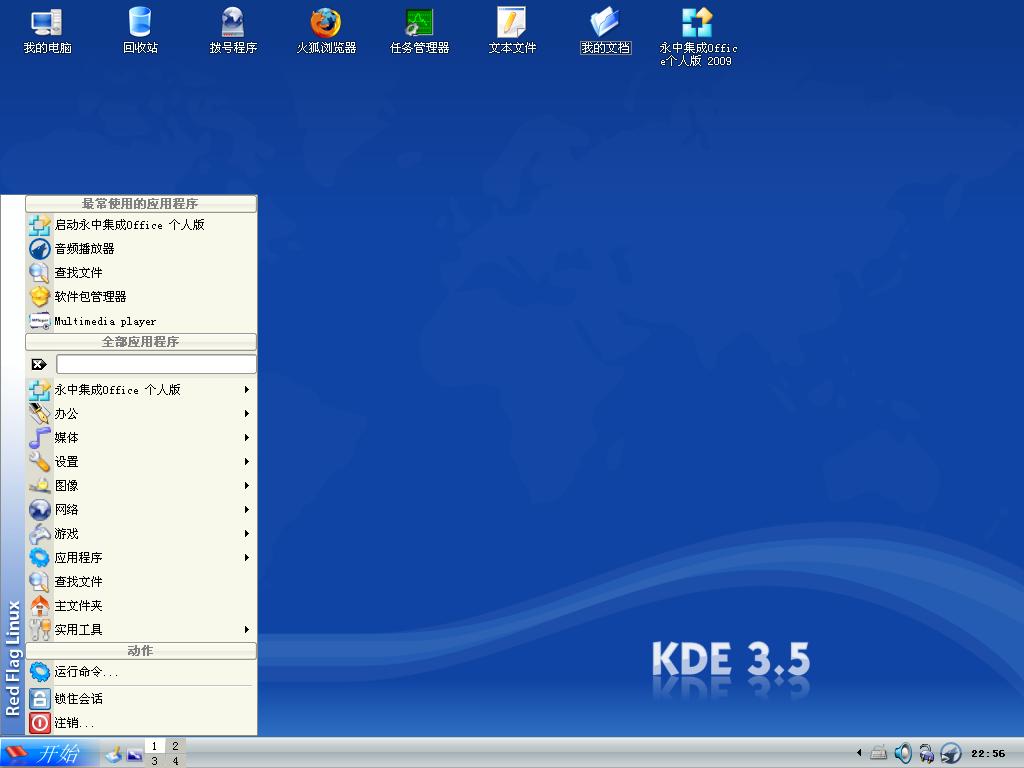Expand the 游戏 submenu
This screenshot has width=1024, height=768.
tap(141, 534)
